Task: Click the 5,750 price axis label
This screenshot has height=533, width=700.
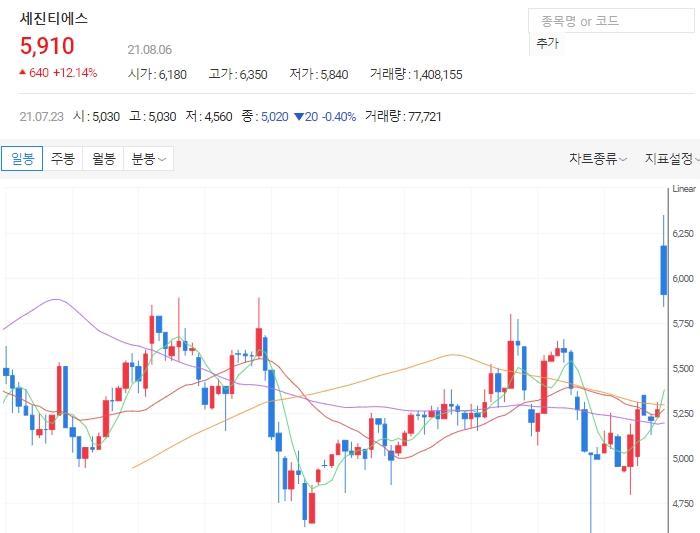Action: [x=683, y=324]
